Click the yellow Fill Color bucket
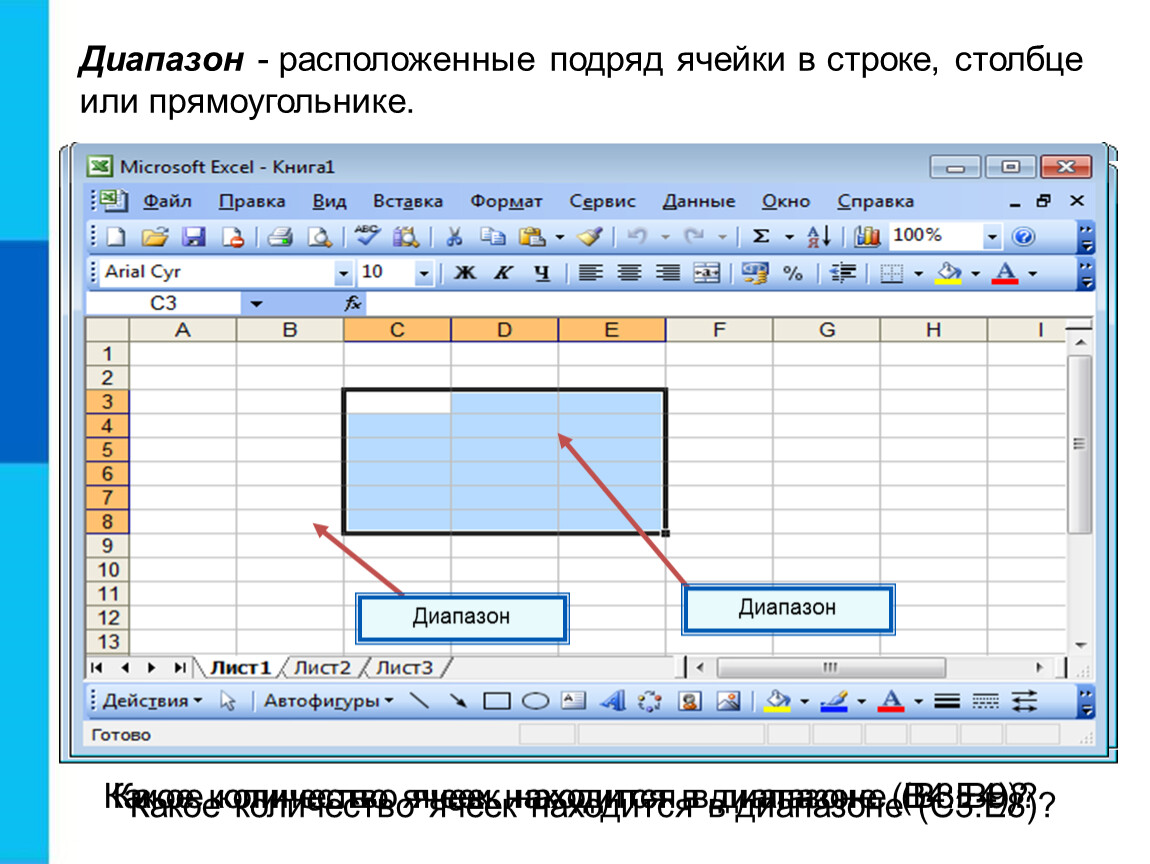This screenshot has width=1150, height=864. [x=948, y=273]
